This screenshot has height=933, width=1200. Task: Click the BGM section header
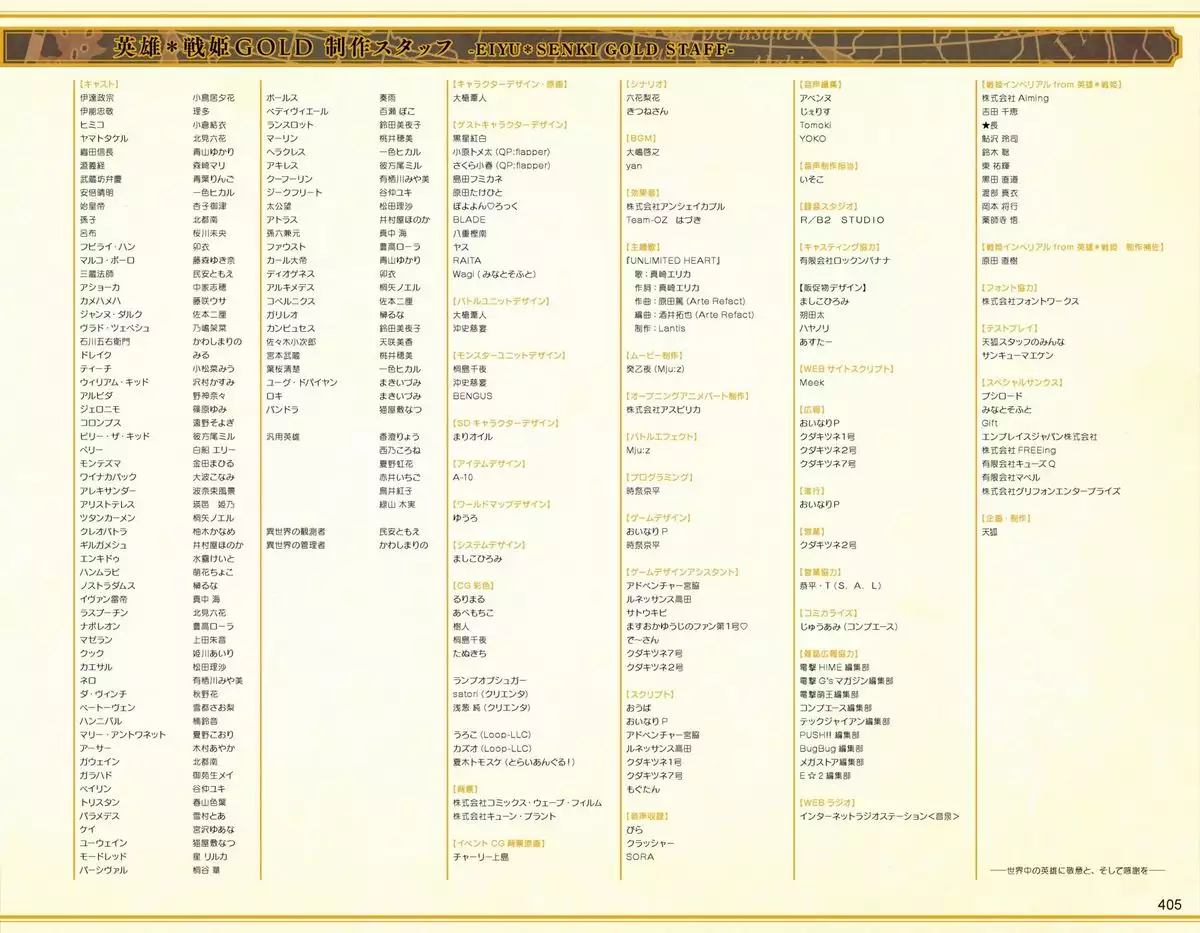640,139
